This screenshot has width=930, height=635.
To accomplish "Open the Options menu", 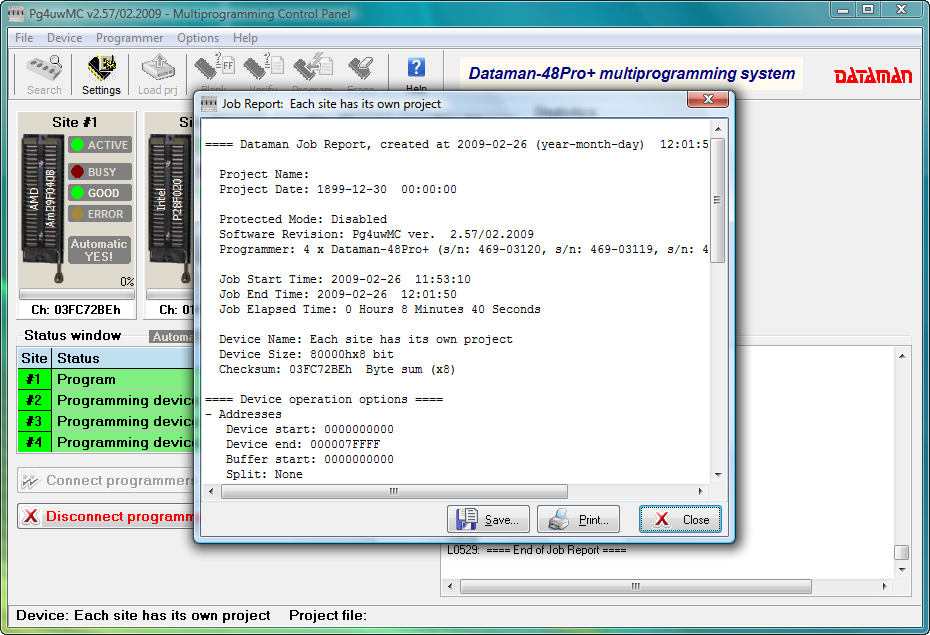I will (197, 37).
